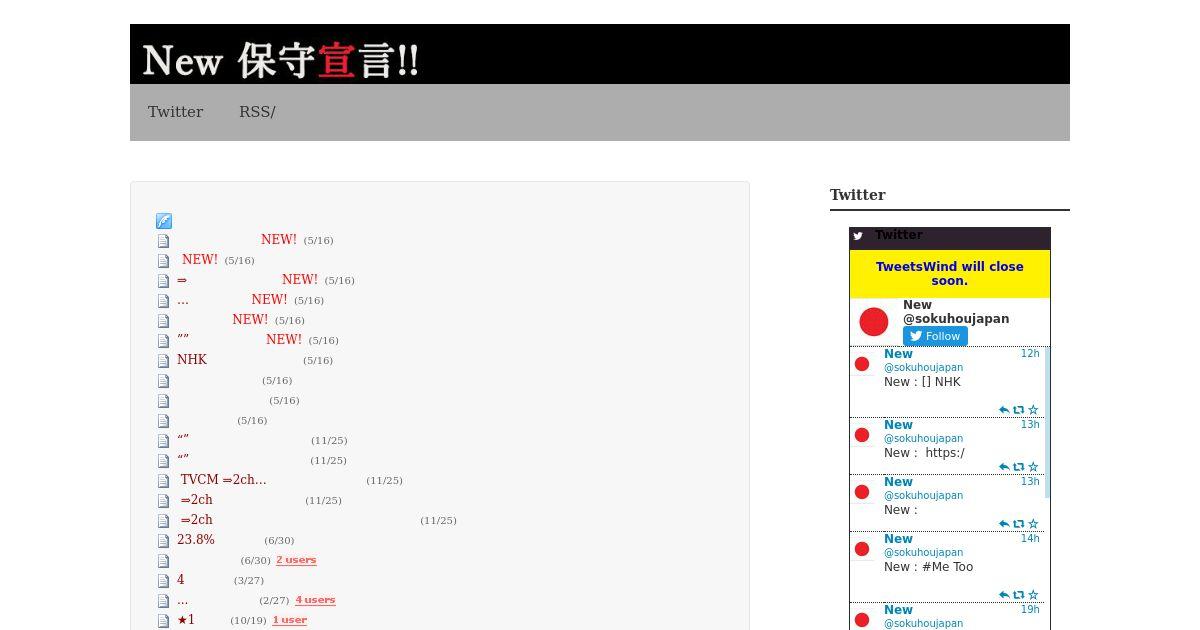Click the document icon in the 4 users row
Screen dimensions: 1200x630
(163, 601)
